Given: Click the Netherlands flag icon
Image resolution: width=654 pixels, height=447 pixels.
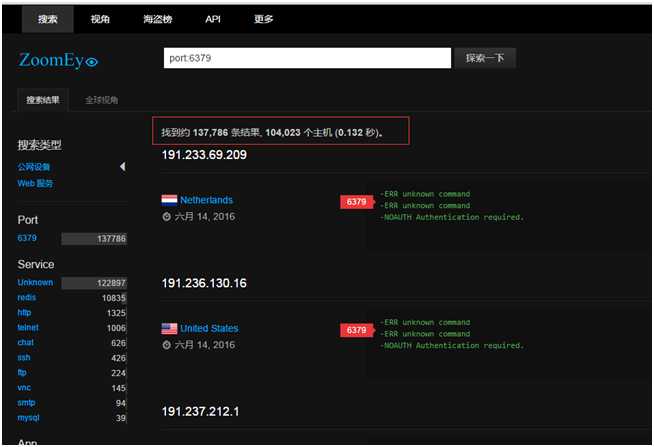Looking at the screenshot, I should click(x=169, y=200).
